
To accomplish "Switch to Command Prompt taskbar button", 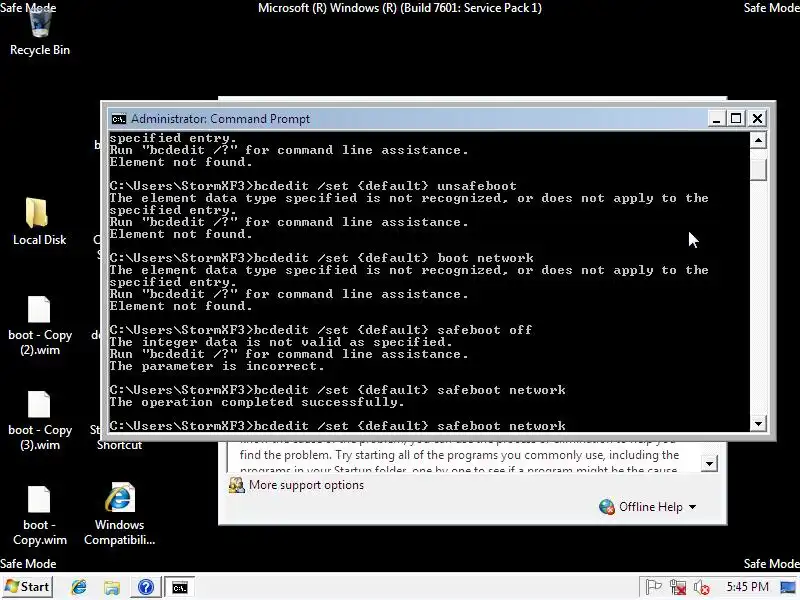I will point(179,587).
